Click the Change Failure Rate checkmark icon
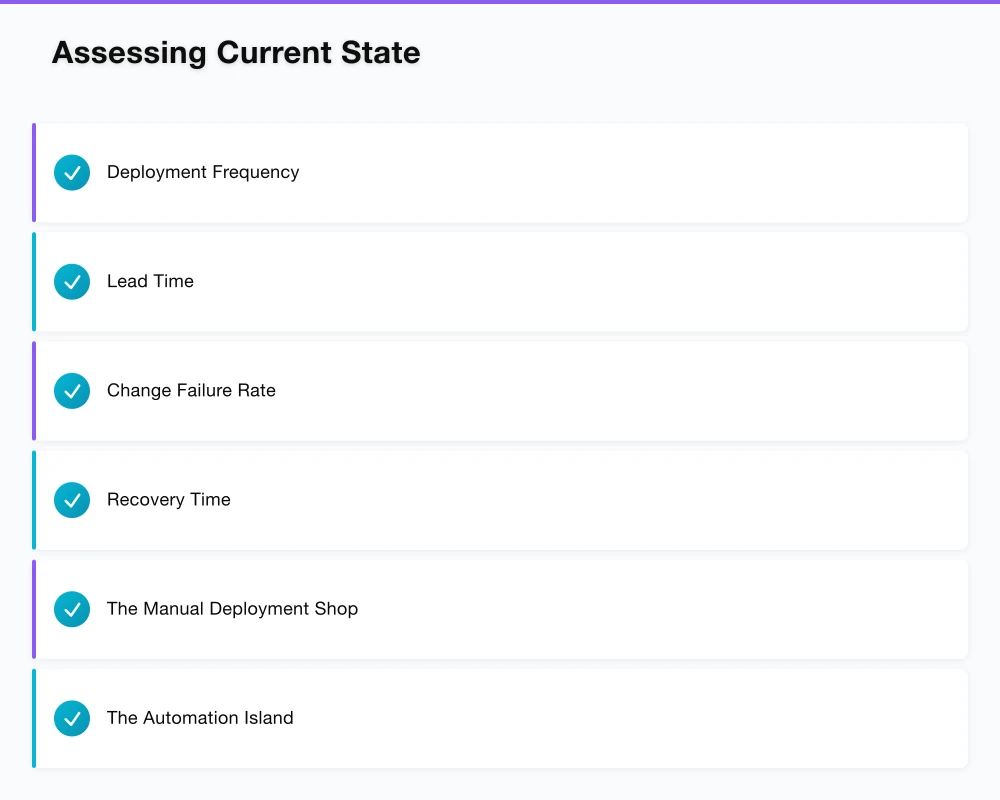This screenshot has height=800, width=1000. click(x=71, y=390)
